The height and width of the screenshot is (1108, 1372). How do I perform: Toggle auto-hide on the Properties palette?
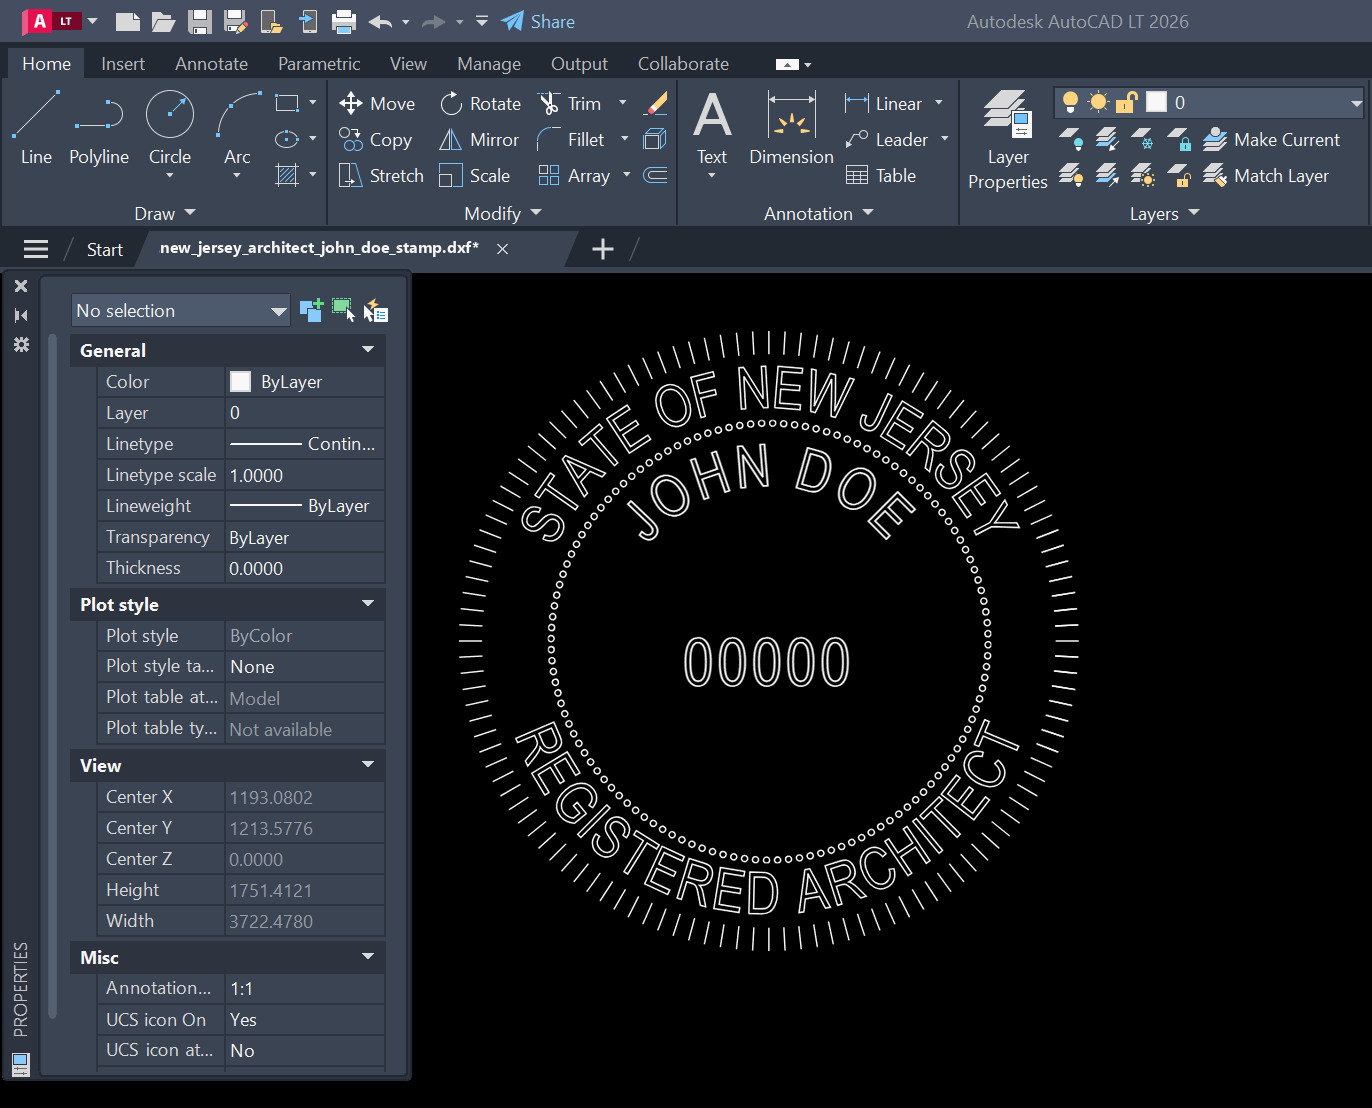[21, 315]
